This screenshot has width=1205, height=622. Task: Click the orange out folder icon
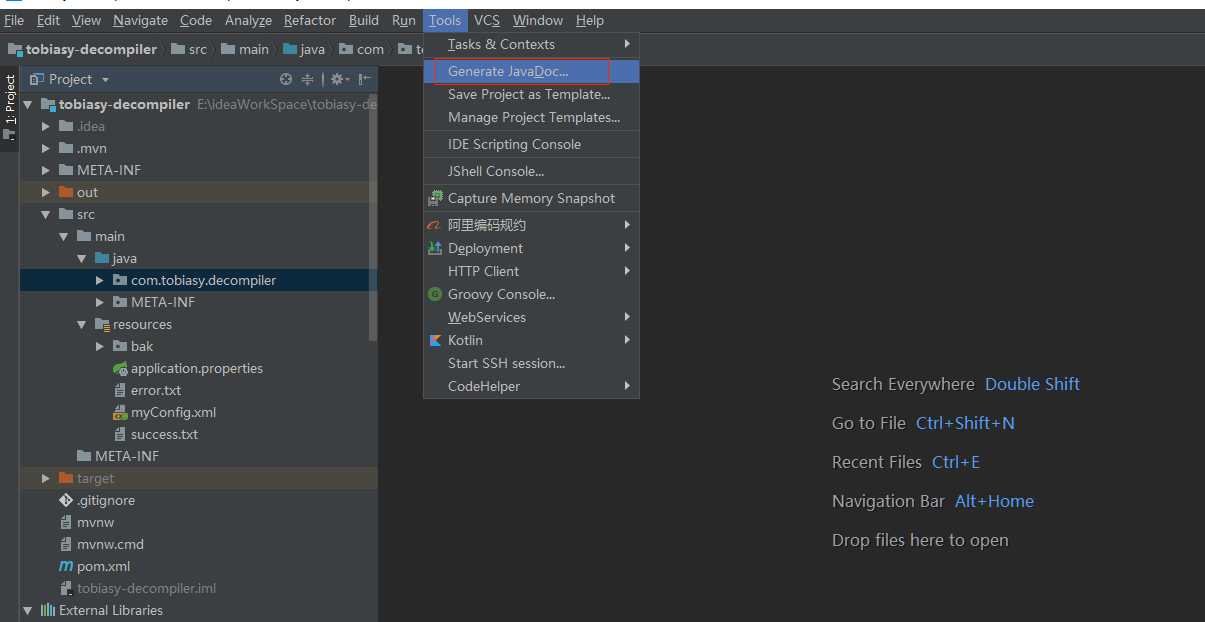[66, 192]
